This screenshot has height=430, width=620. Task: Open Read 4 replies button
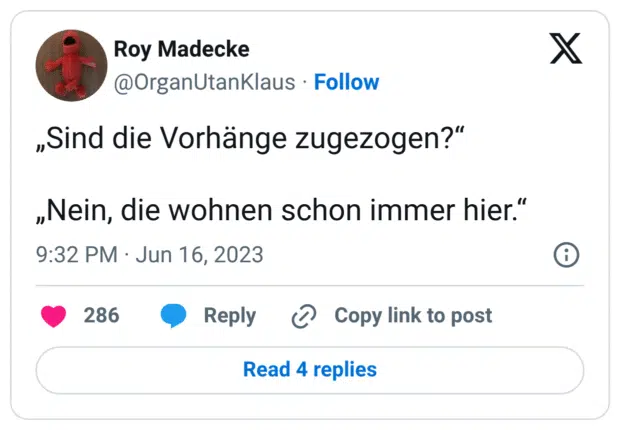pyautogui.click(x=310, y=370)
